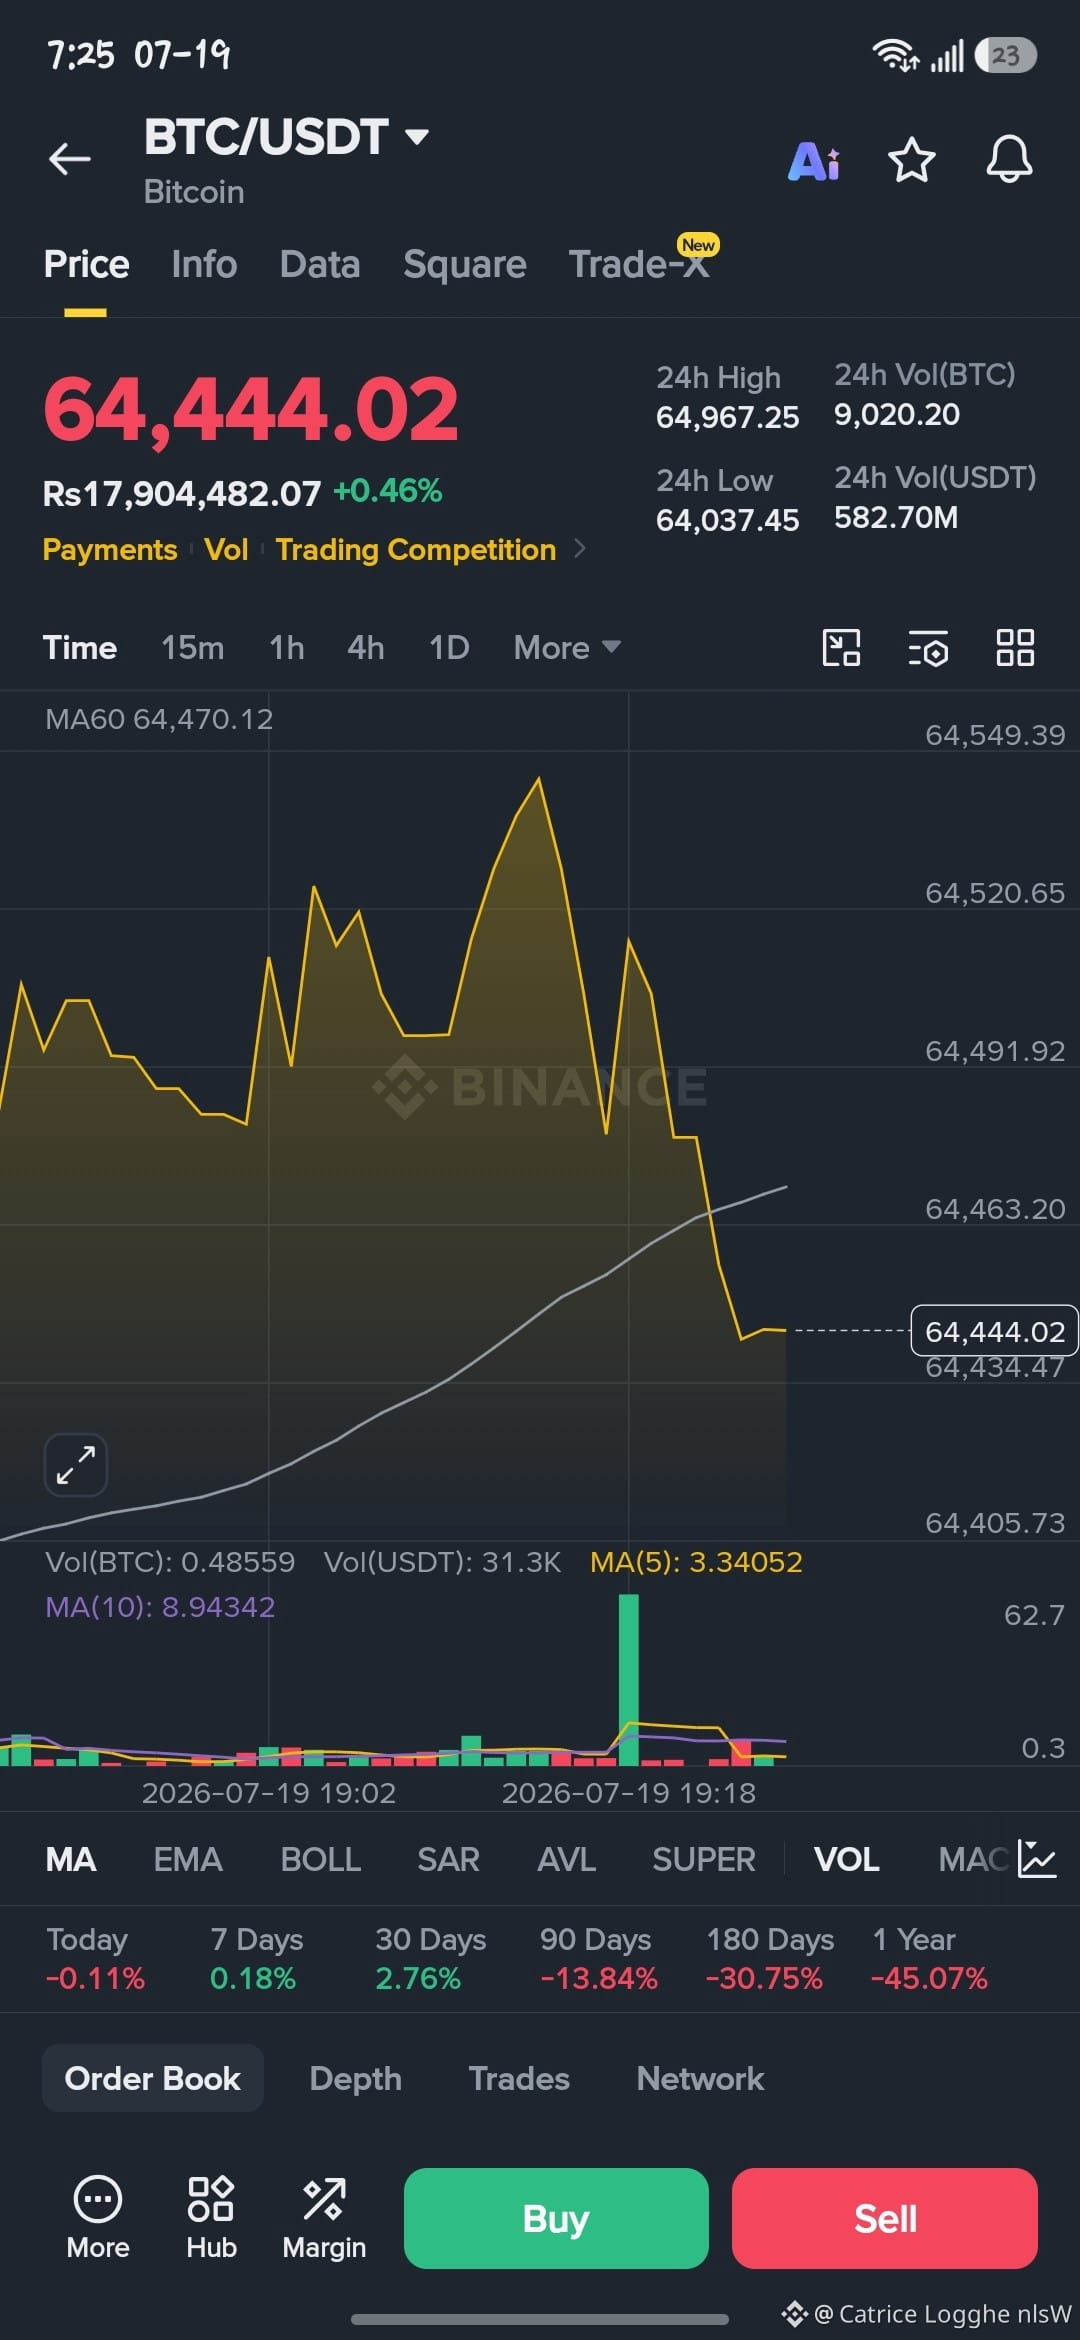Tap the cellular signal icon
This screenshot has width=1080, height=2340.
pos(947,56)
